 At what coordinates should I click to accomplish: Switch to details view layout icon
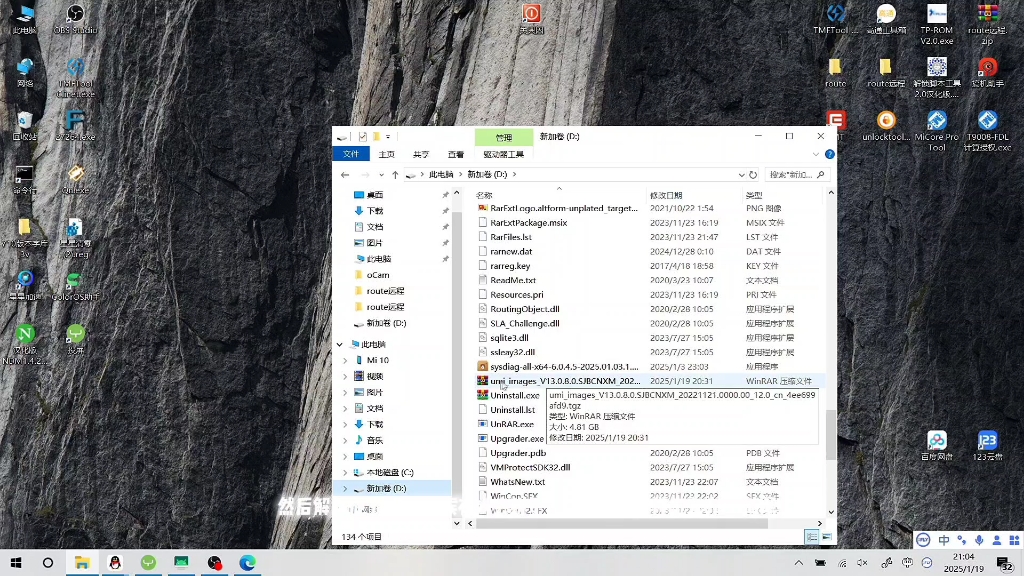click(x=811, y=537)
